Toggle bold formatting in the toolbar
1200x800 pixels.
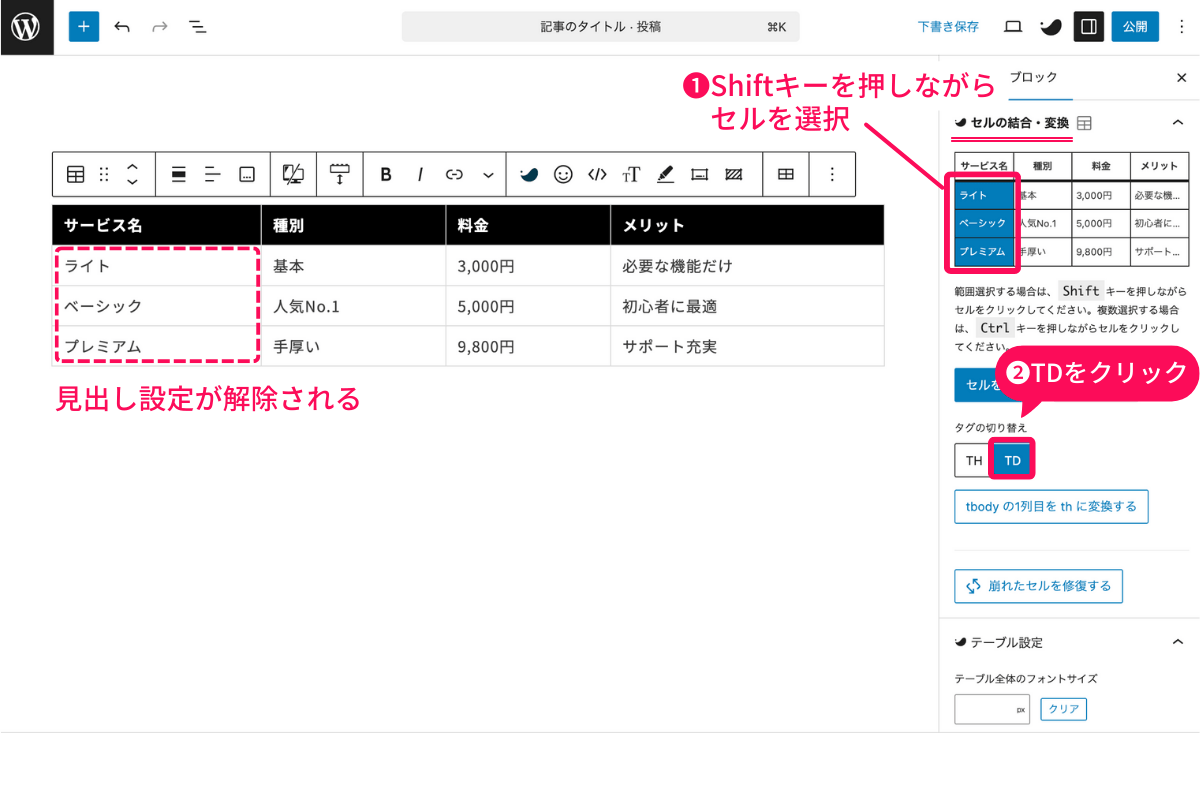[385, 174]
